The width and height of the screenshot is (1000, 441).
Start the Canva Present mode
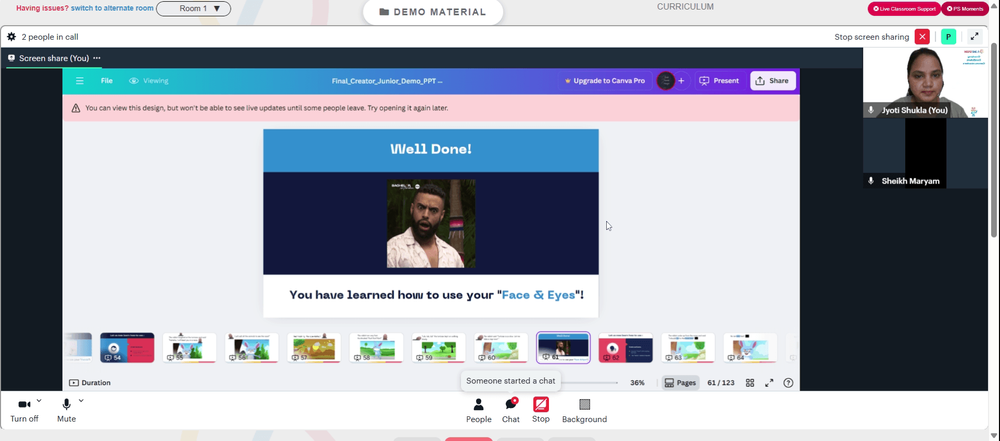tap(719, 81)
